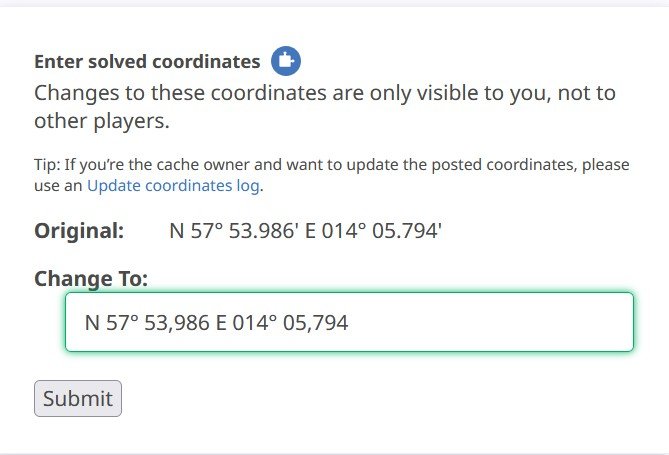Click the words 'use an' before the link
Screen dimensions: 669x455
[x=58, y=186]
